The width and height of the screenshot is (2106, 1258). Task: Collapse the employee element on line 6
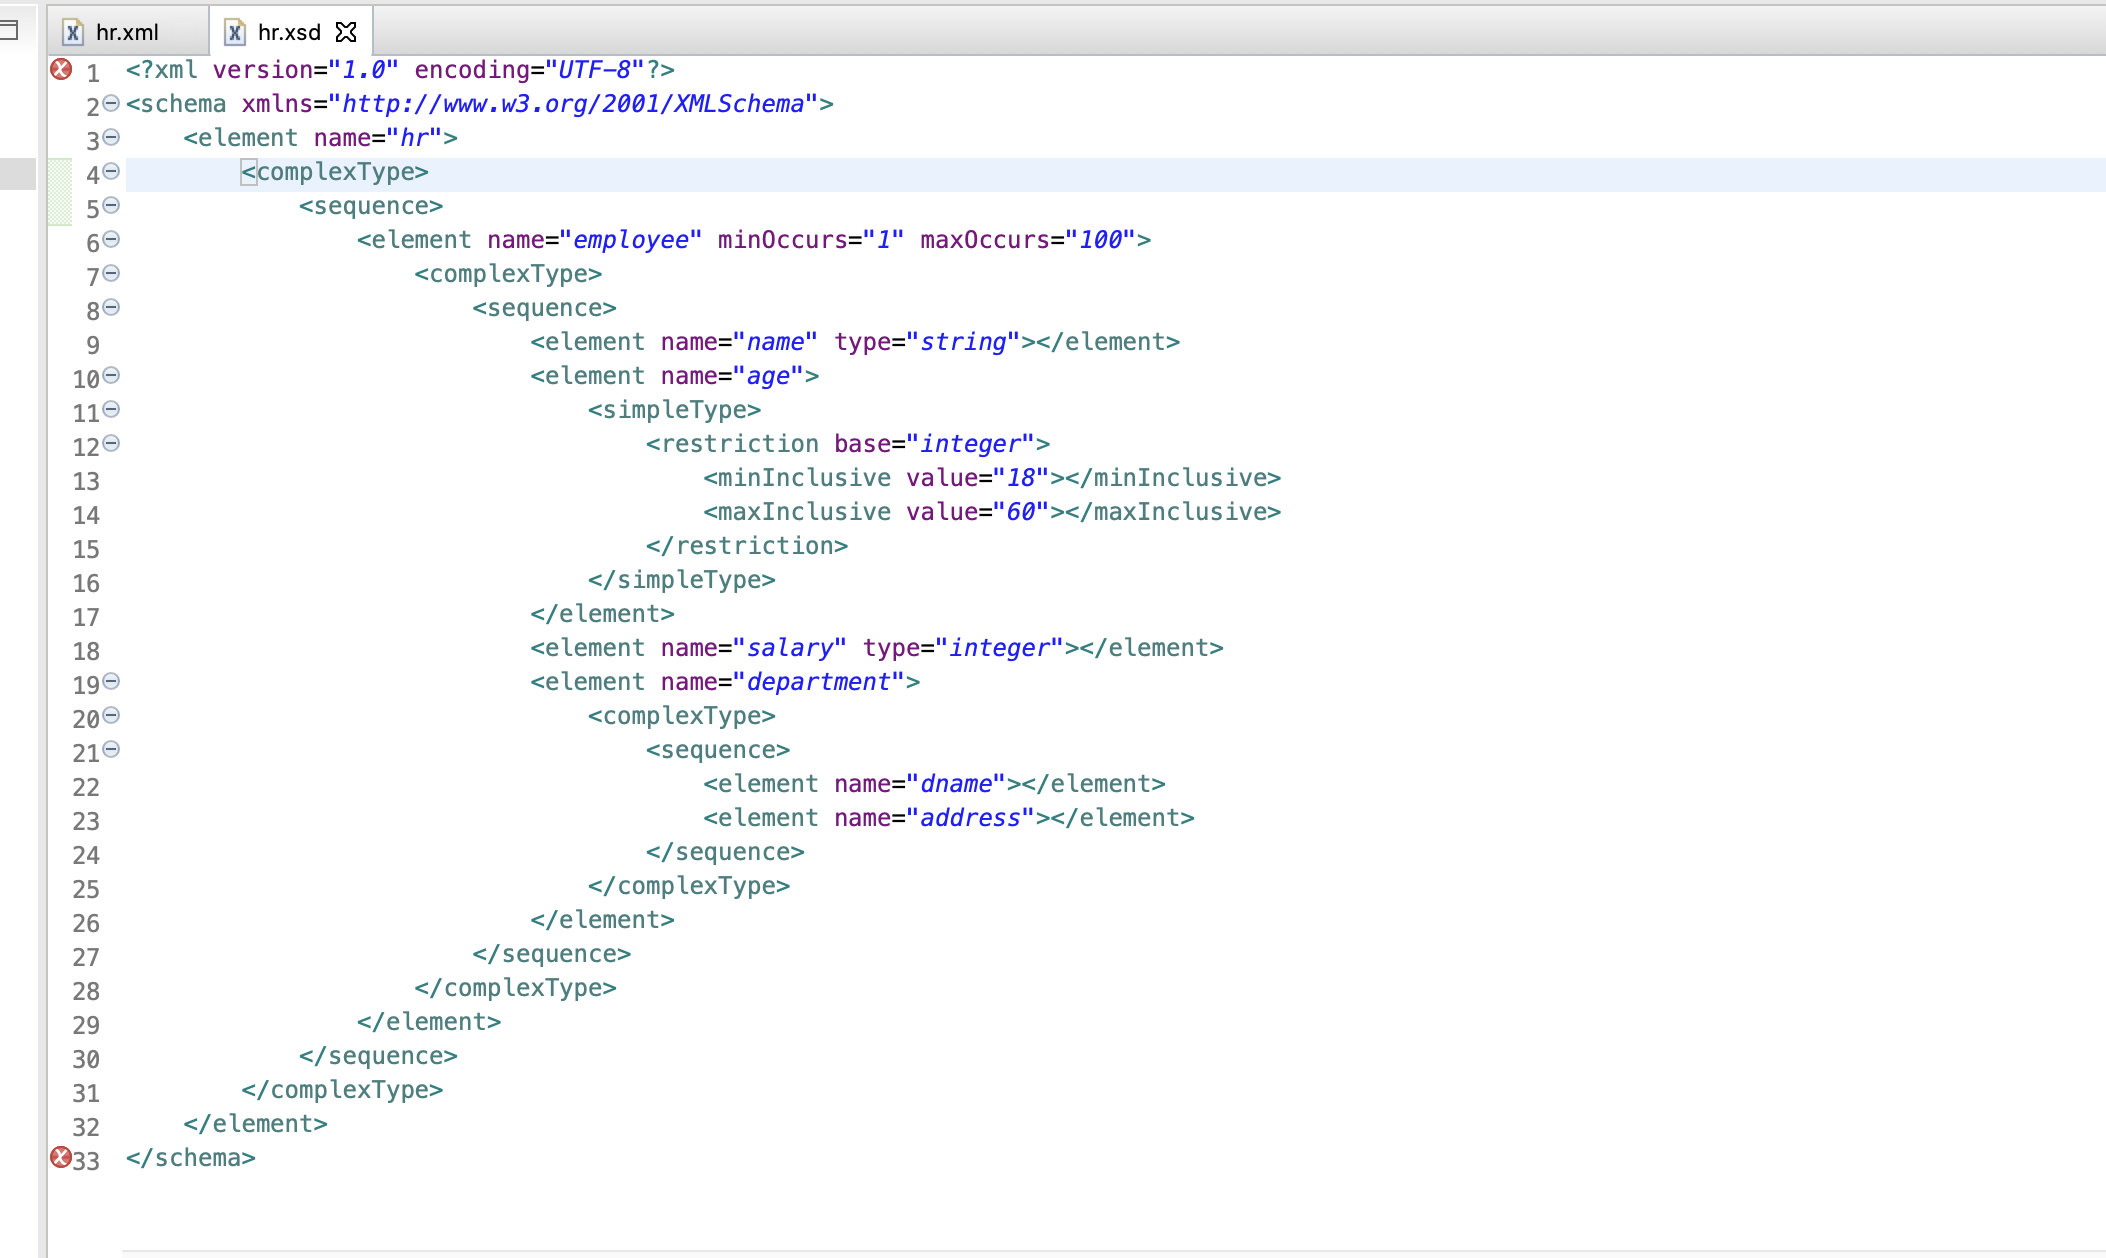click(112, 239)
